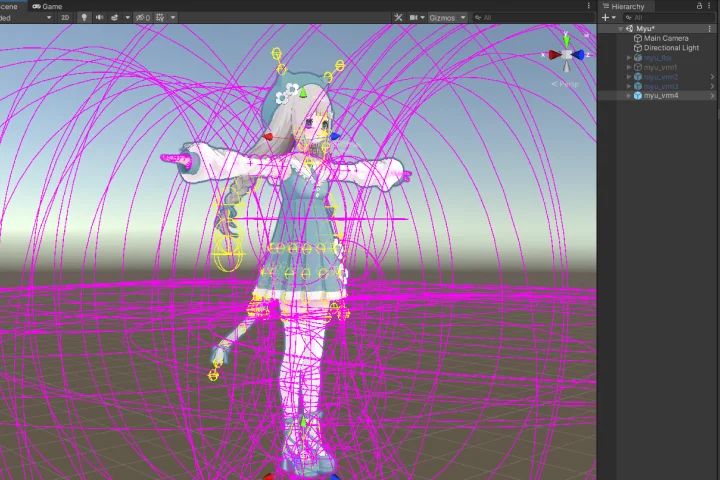Viewport: 720px width, 480px height.
Task: Click the add object plus button in Hierarchy
Action: pyautogui.click(x=605, y=17)
